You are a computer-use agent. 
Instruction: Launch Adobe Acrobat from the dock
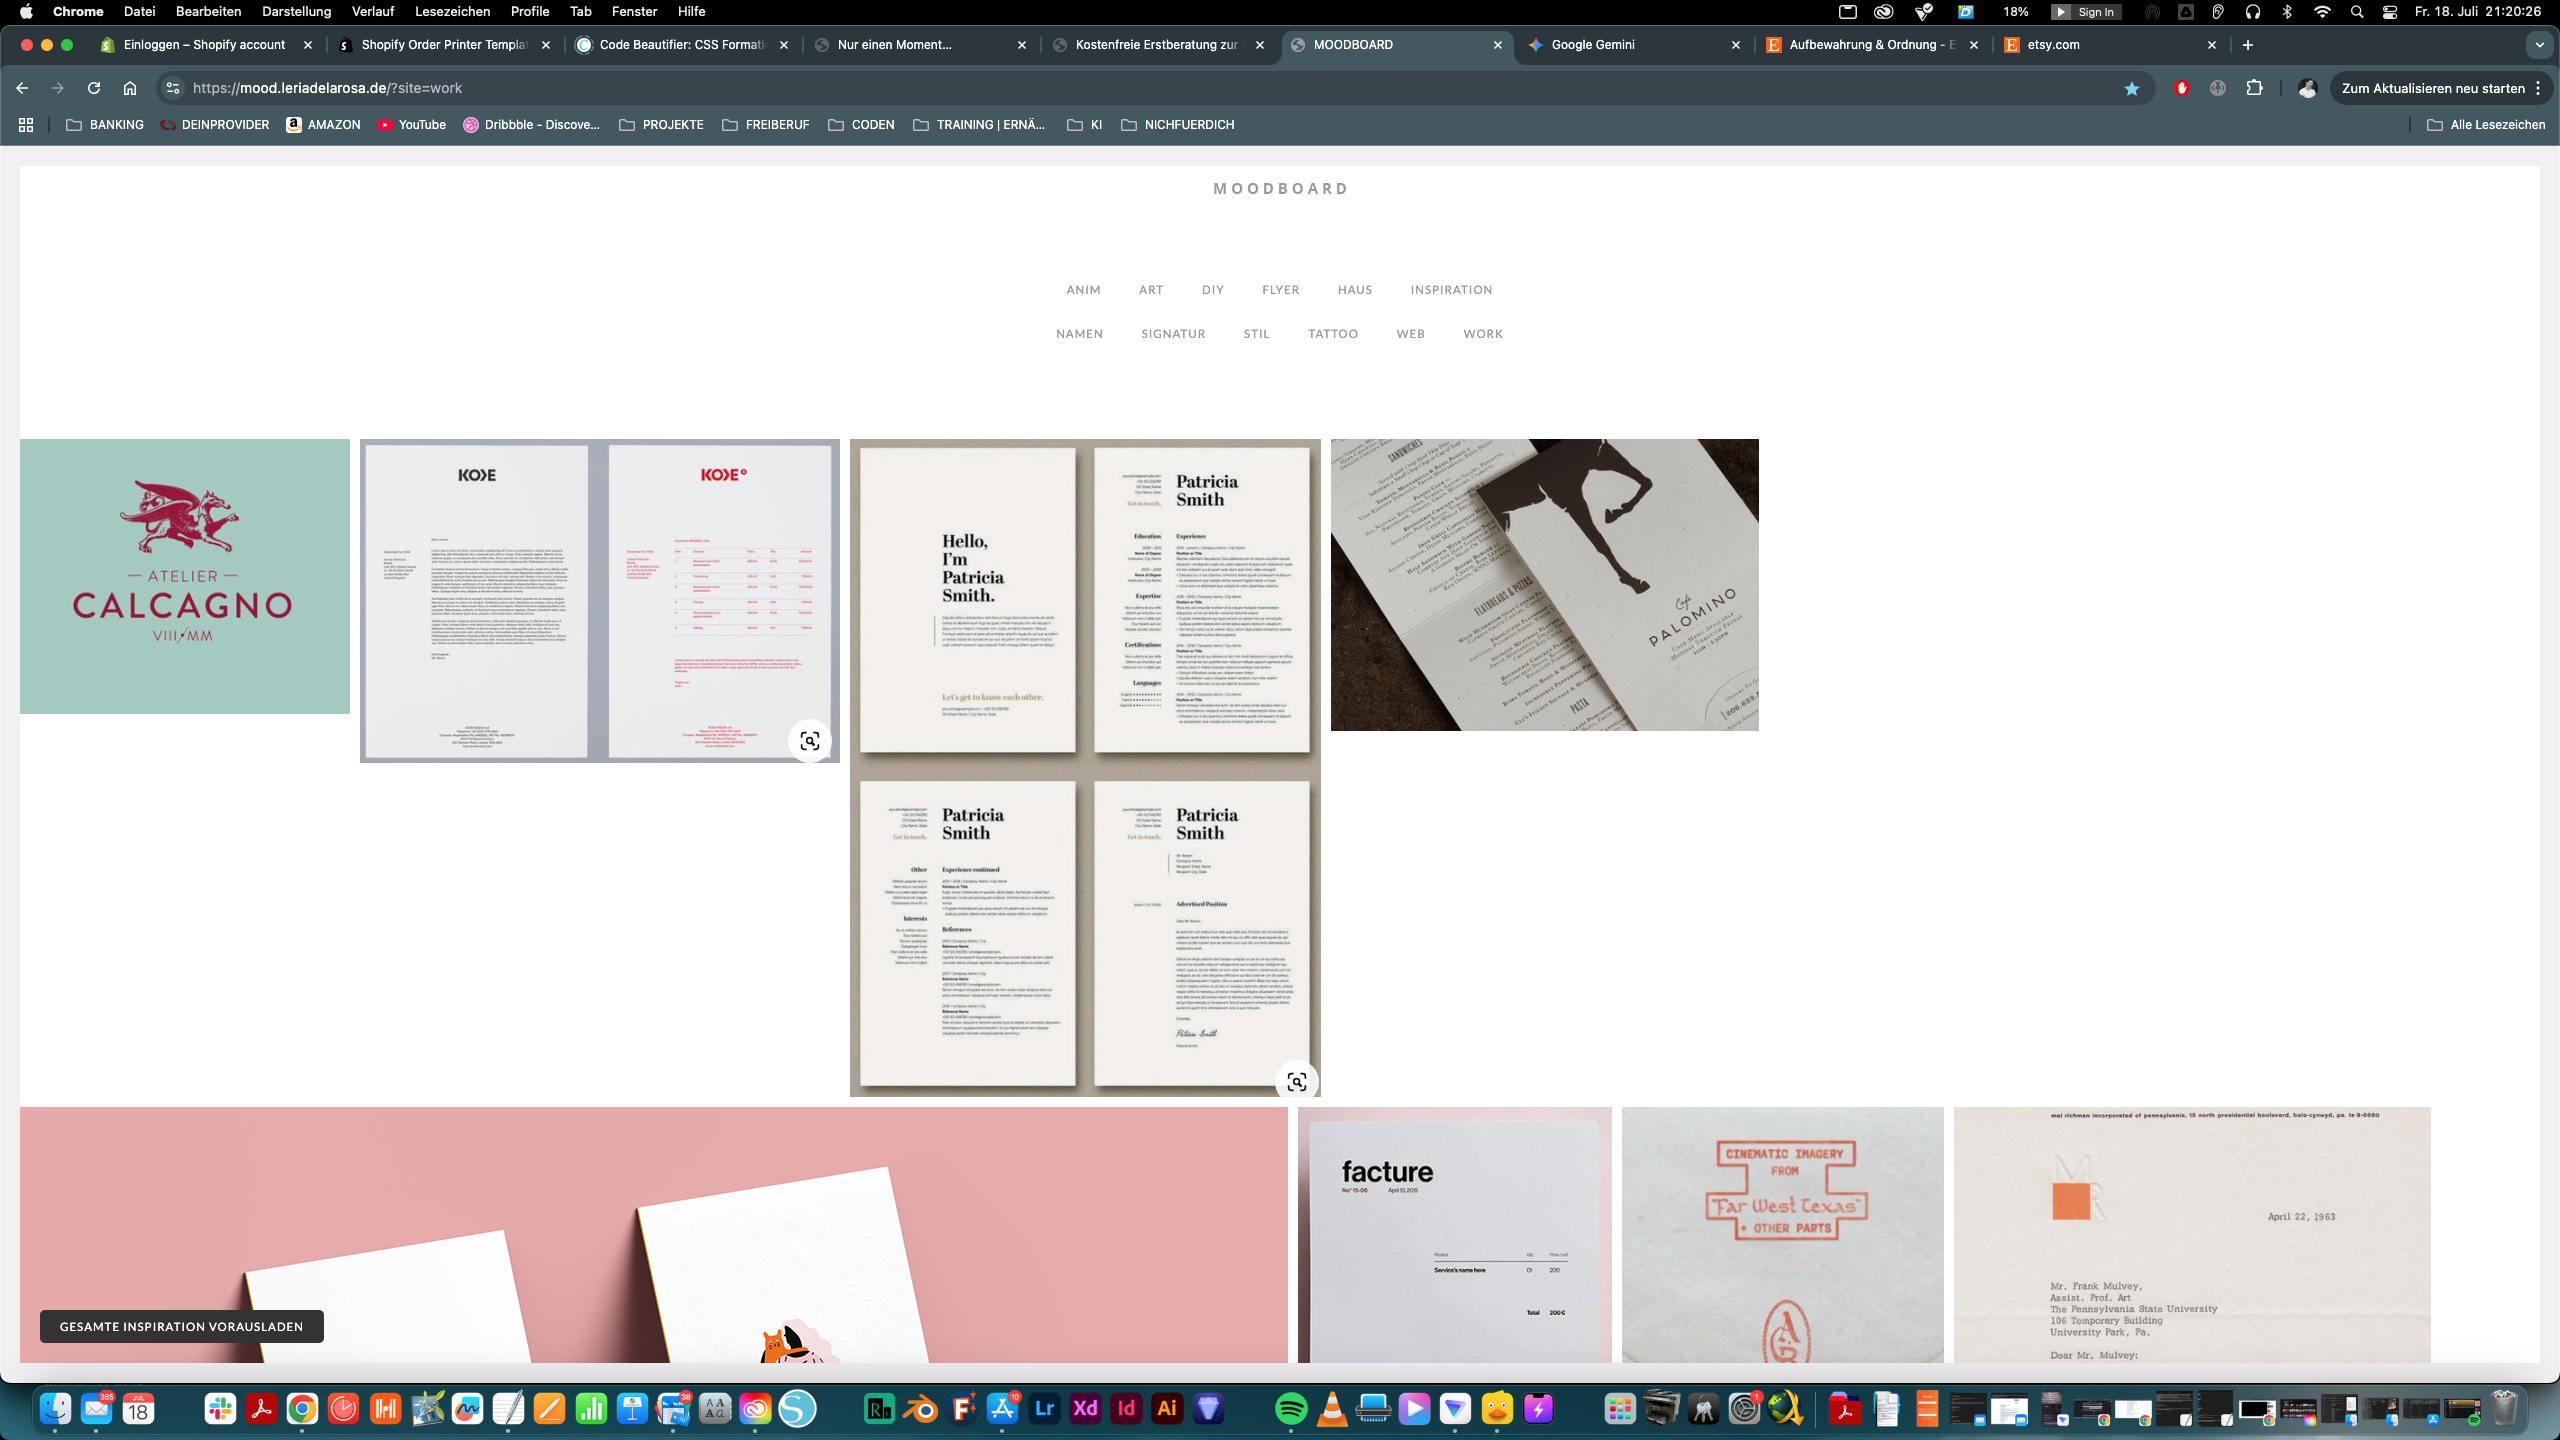tap(261, 1409)
